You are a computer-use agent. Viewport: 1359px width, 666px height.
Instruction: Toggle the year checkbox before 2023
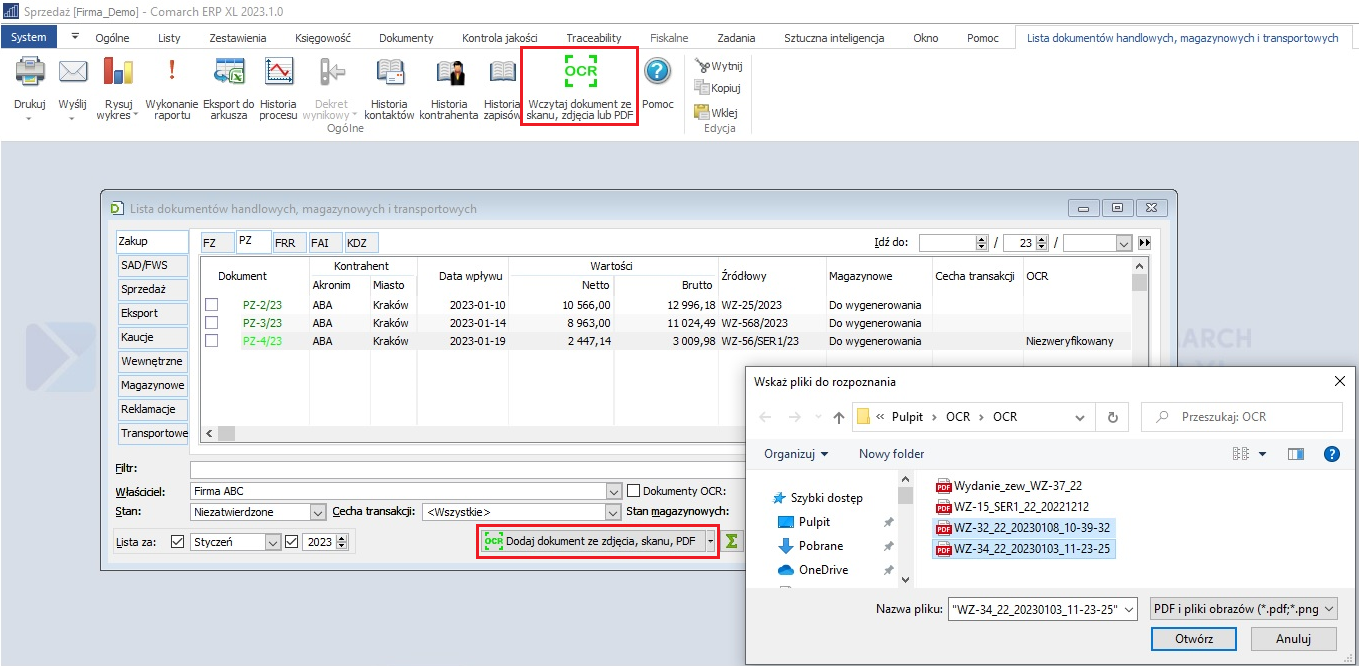point(292,542)
